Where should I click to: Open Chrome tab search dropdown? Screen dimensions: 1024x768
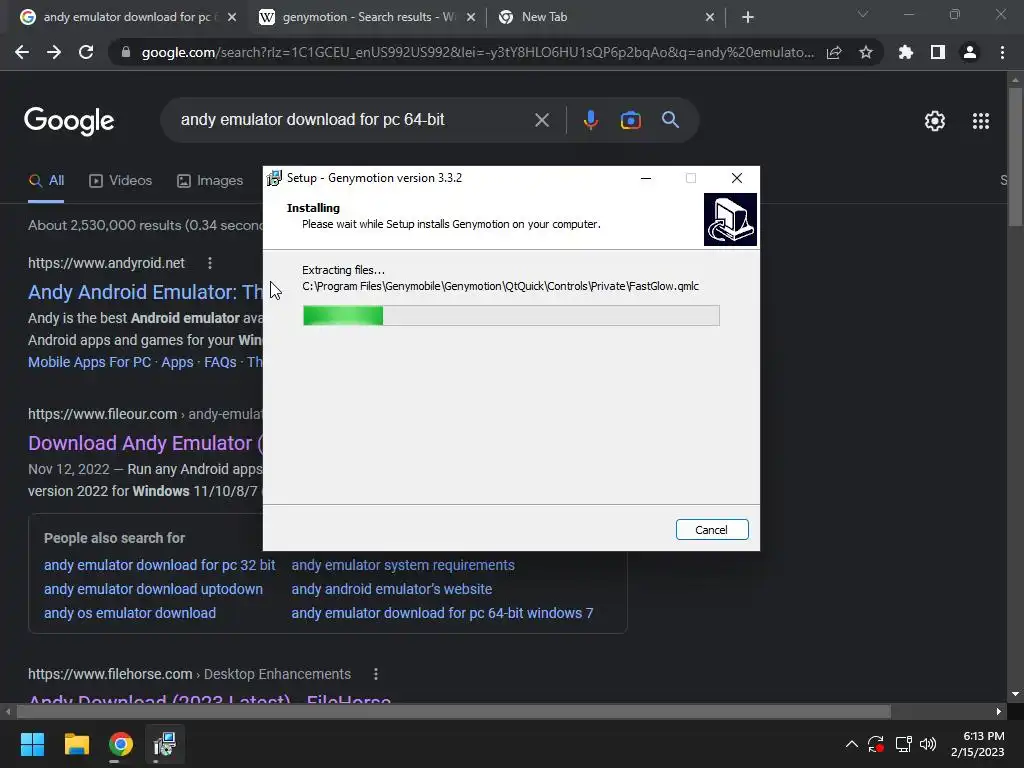click(863, 14)
